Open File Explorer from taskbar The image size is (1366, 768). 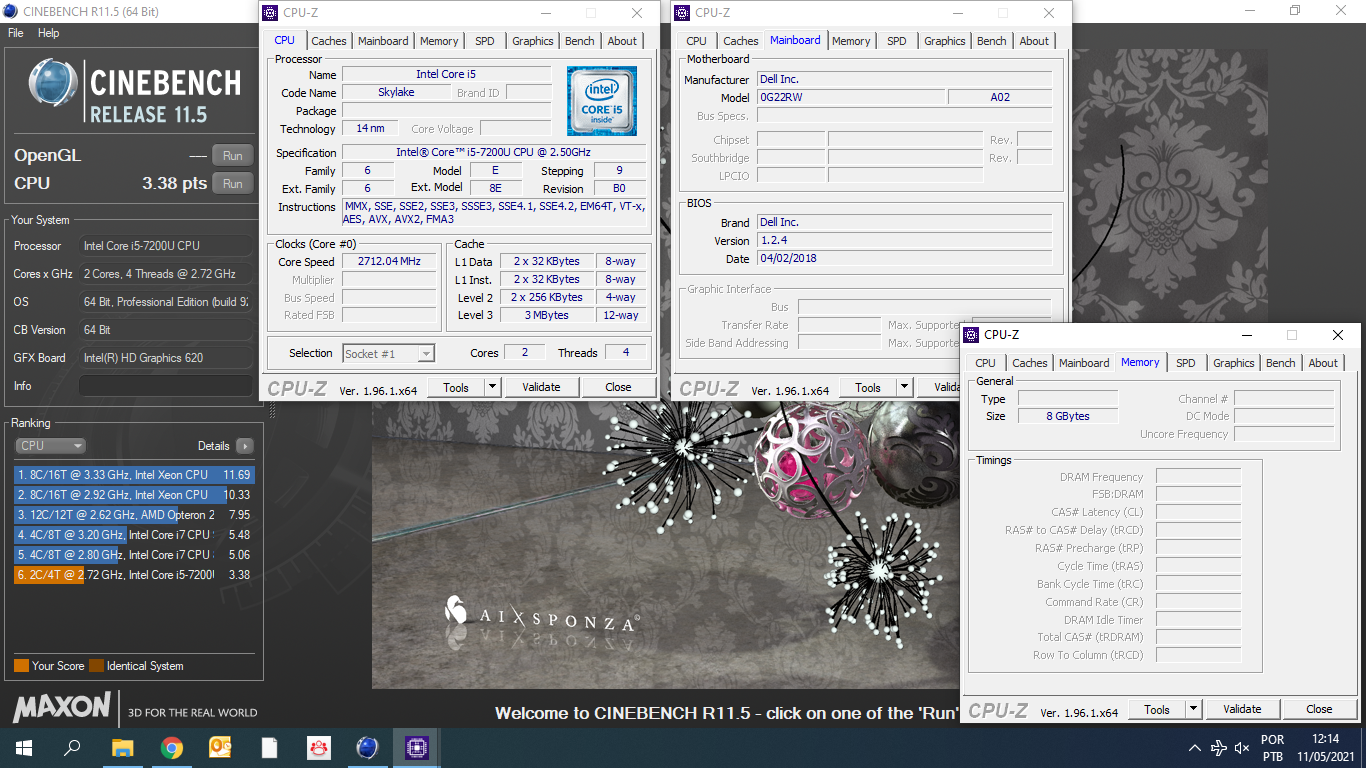point(122,747)
